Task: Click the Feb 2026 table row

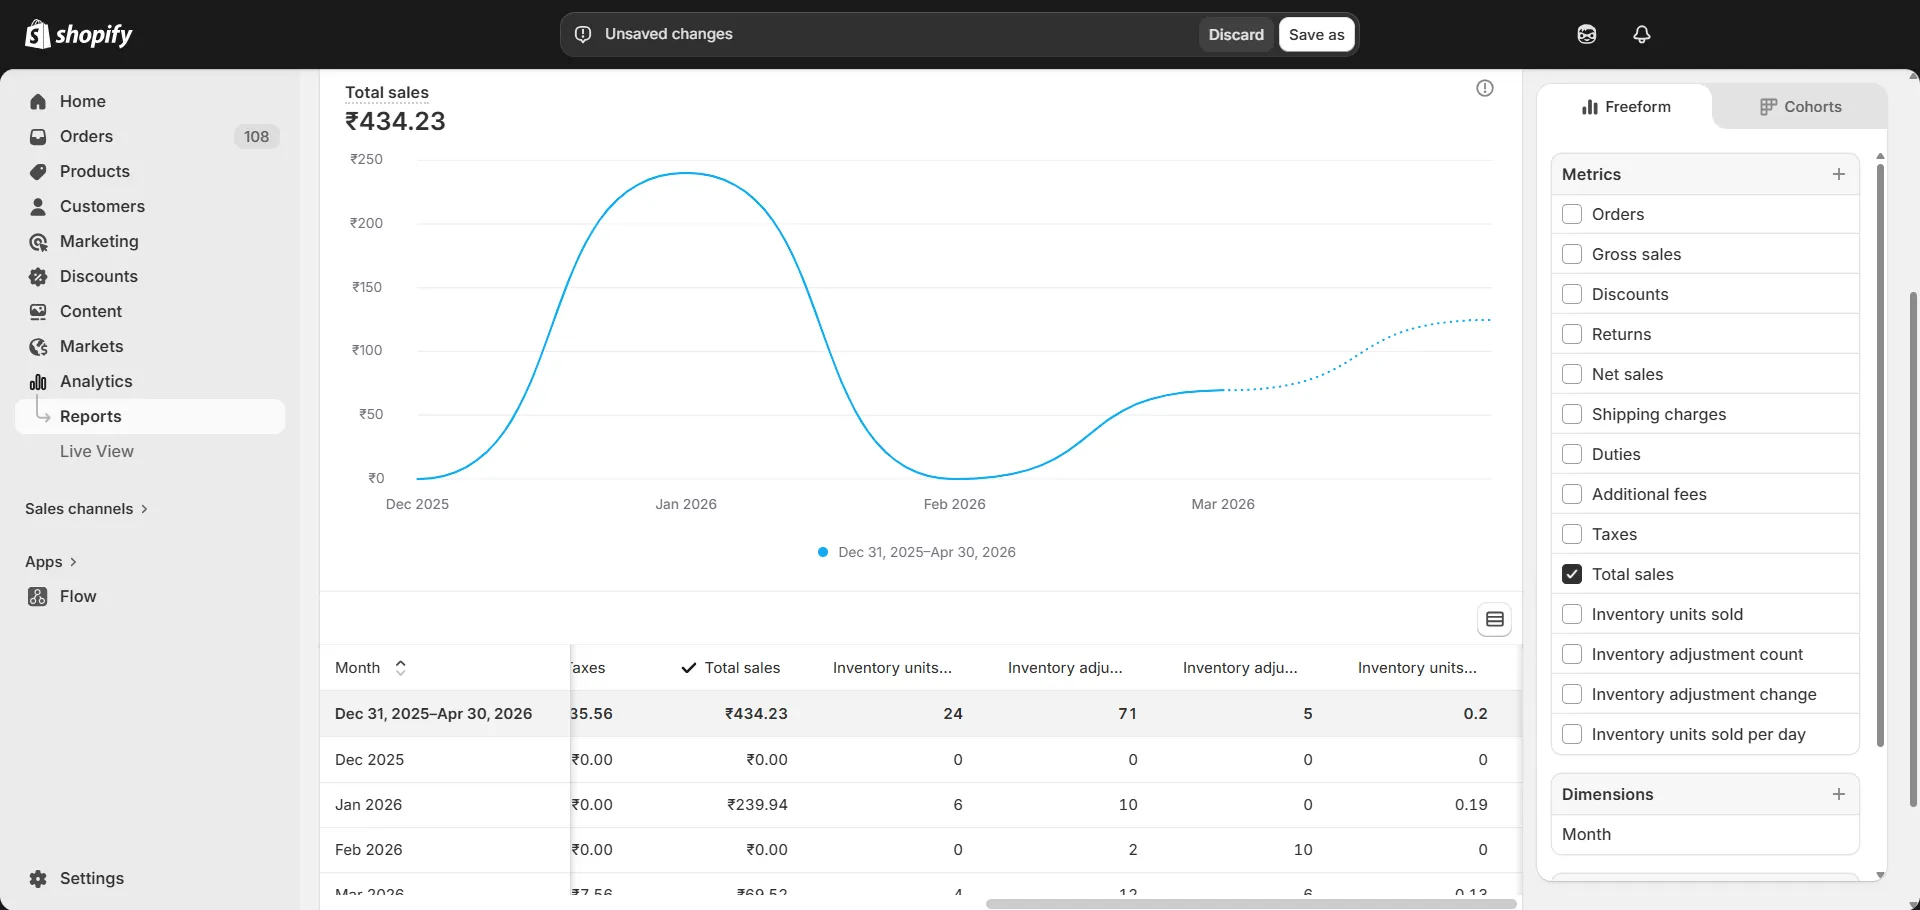Action: click(x=920, y=850)
